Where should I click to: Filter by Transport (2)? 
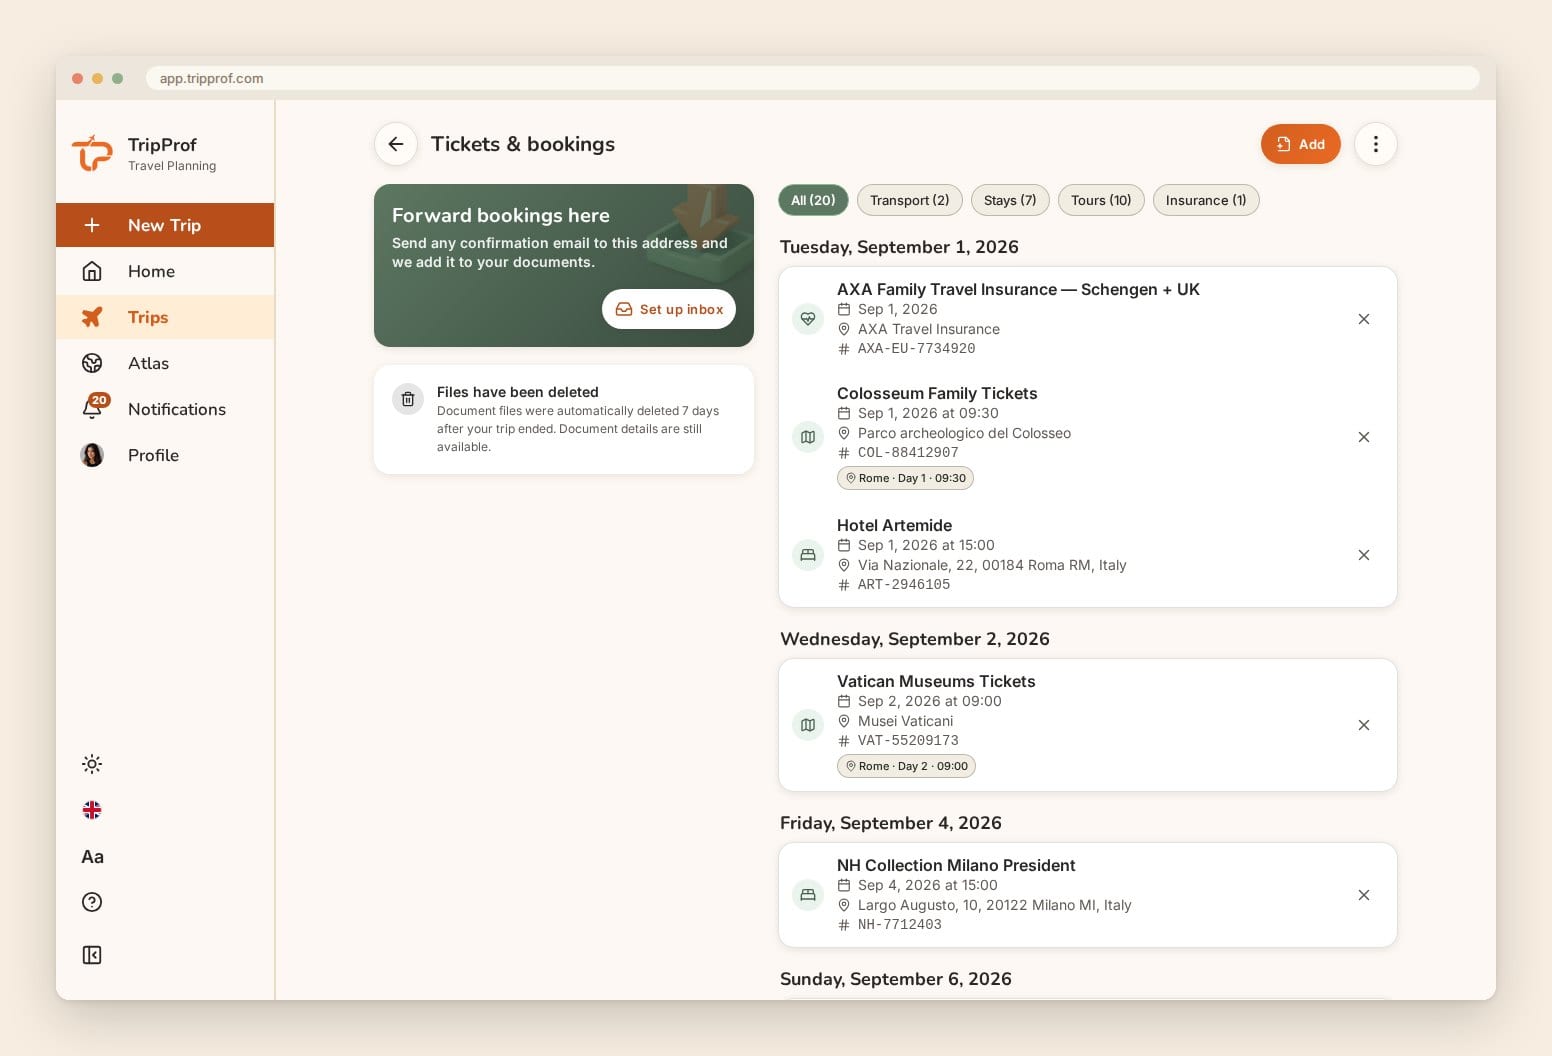910,200
